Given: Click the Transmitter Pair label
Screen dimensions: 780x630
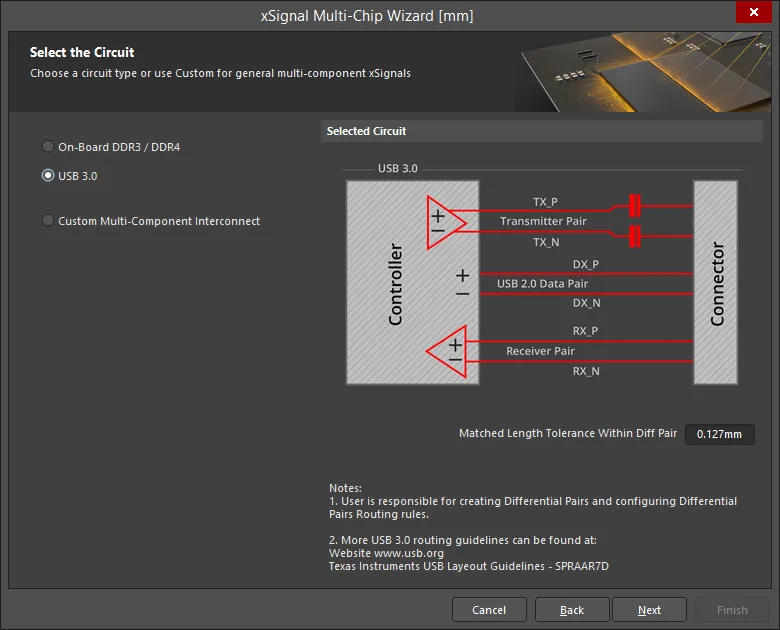Looking at the screenshot, I should point(543,221).
